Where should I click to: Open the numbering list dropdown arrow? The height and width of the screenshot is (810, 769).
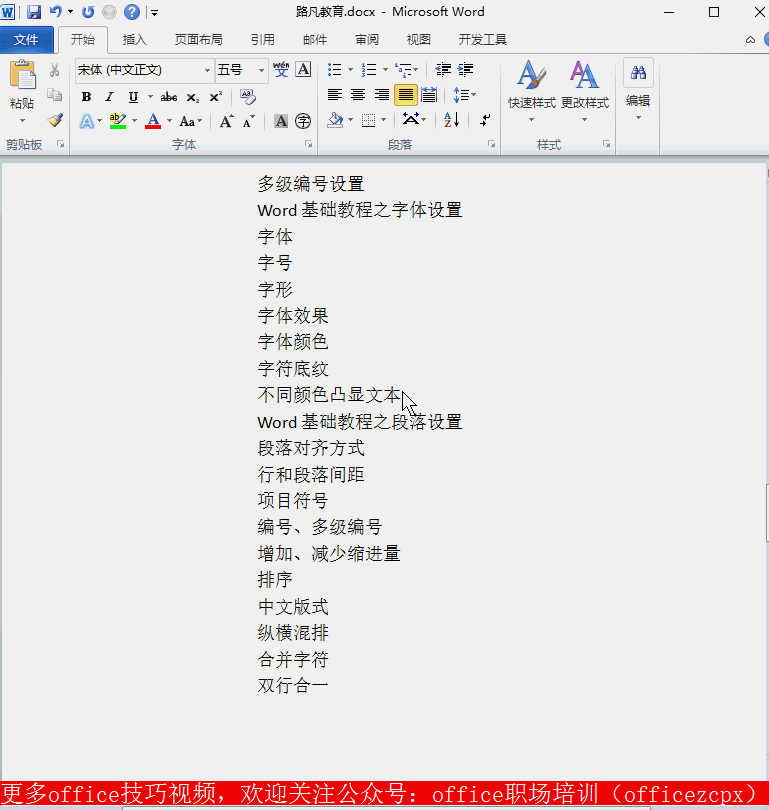click(385, 69)
